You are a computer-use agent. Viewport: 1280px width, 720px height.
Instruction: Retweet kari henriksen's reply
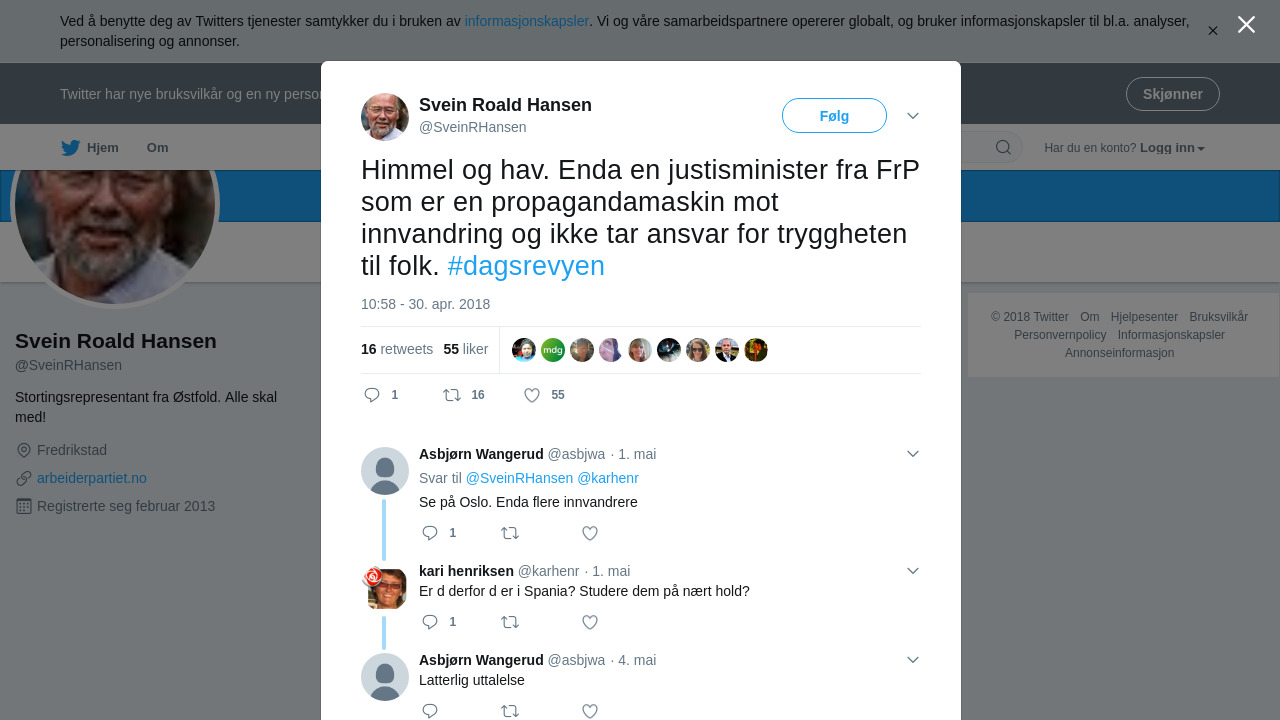(x=510, y=622)
